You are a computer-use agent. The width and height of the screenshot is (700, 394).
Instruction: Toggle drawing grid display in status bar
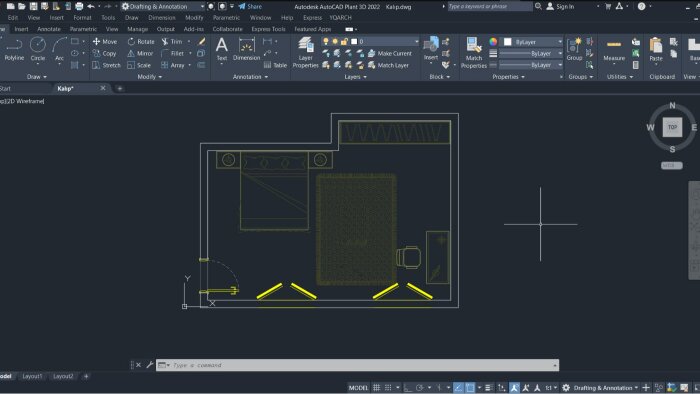(x=376, y=387)
